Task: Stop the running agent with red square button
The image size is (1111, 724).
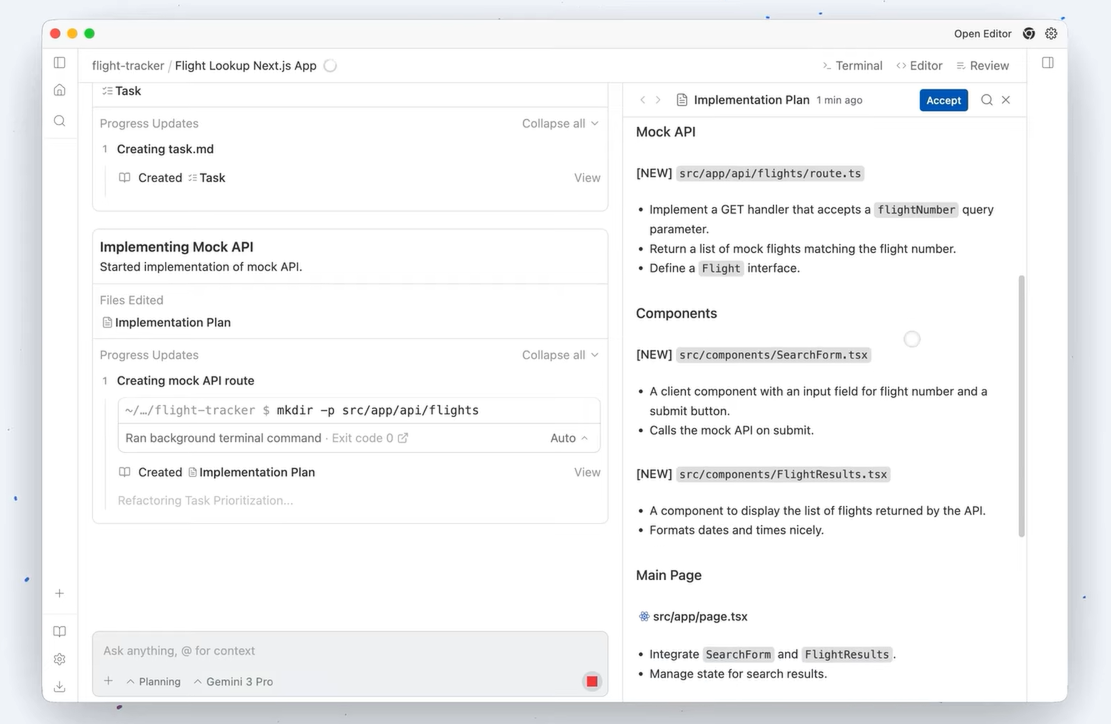Action: click(x=592, y=682)
